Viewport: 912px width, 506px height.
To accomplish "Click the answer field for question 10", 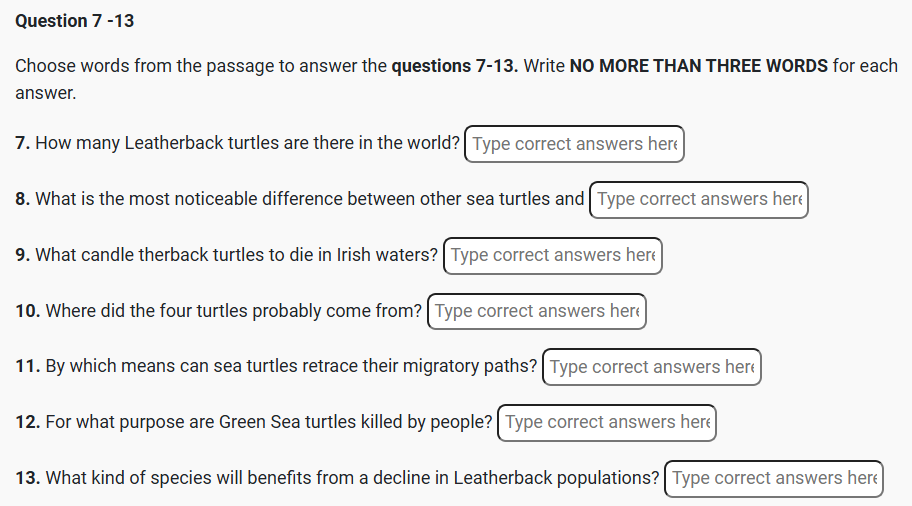I will point(537,311).
